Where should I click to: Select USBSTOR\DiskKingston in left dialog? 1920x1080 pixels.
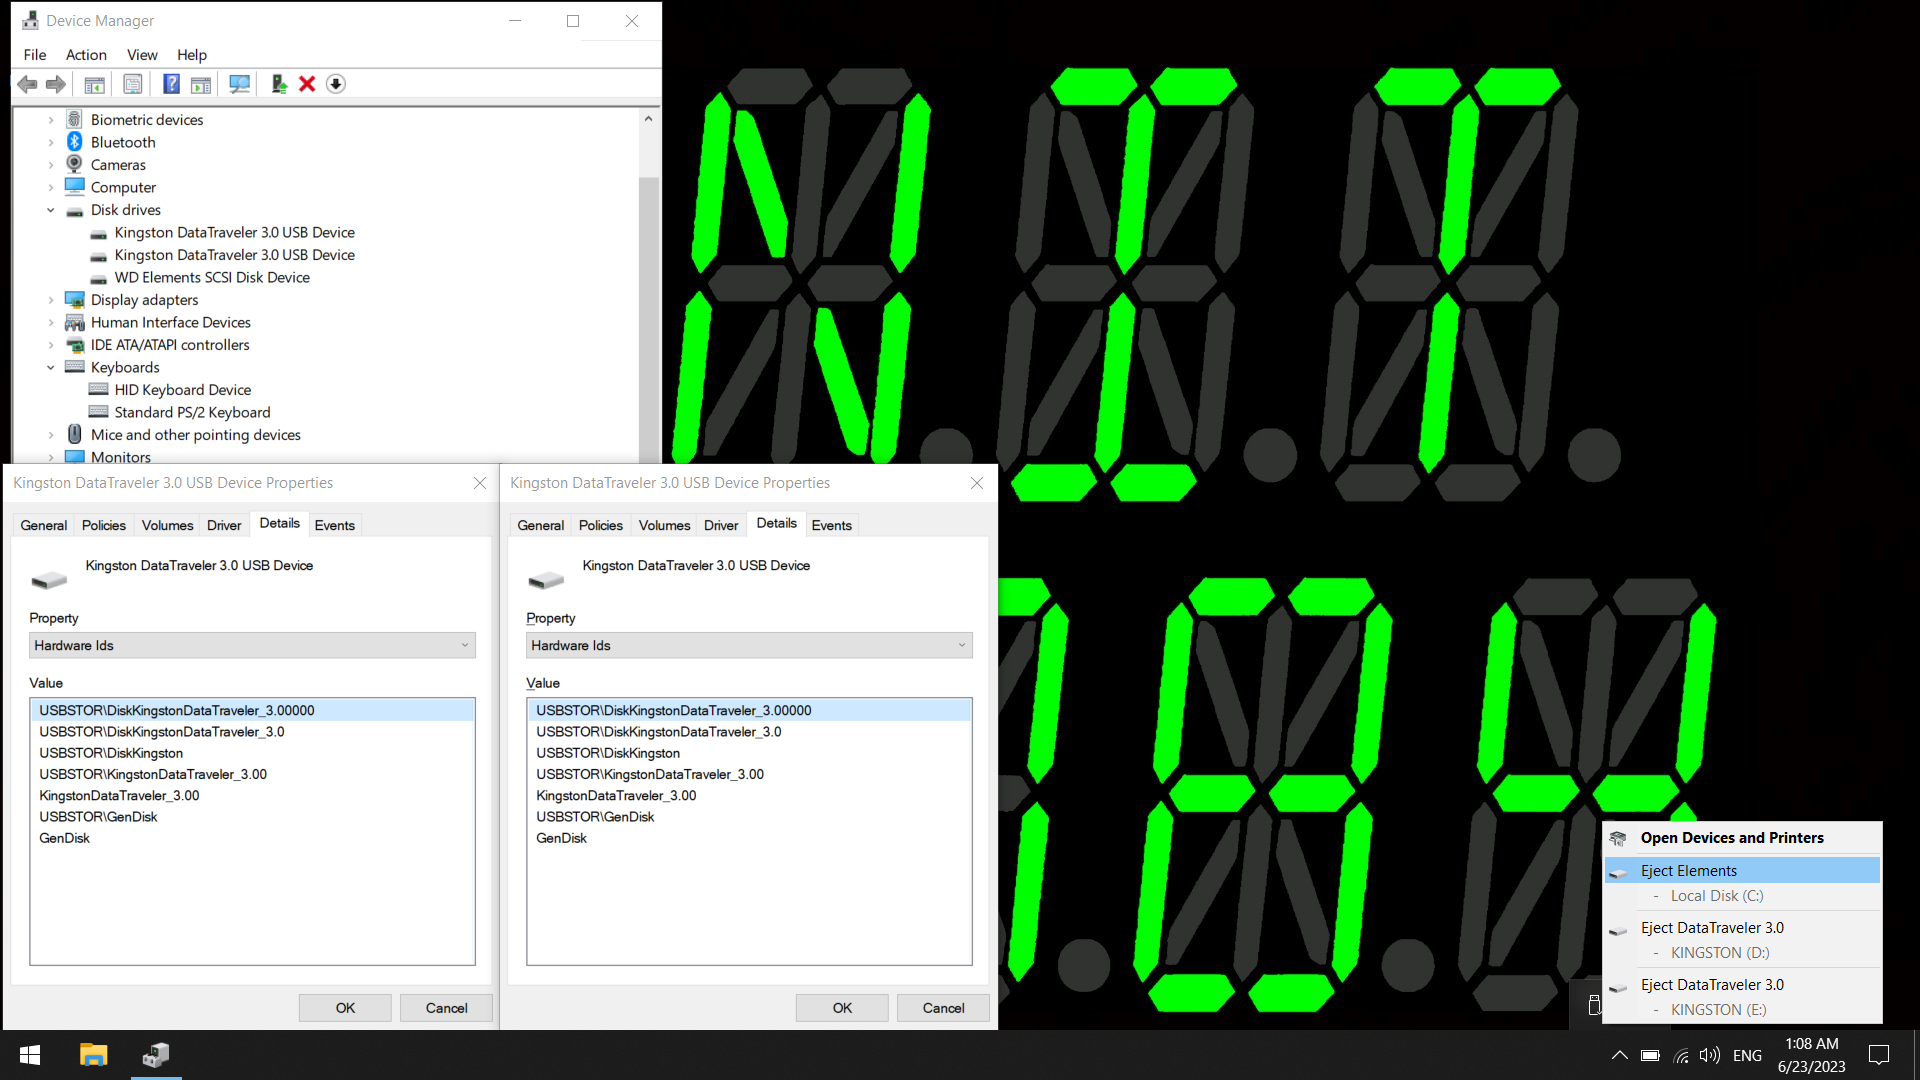pos(252,753)
